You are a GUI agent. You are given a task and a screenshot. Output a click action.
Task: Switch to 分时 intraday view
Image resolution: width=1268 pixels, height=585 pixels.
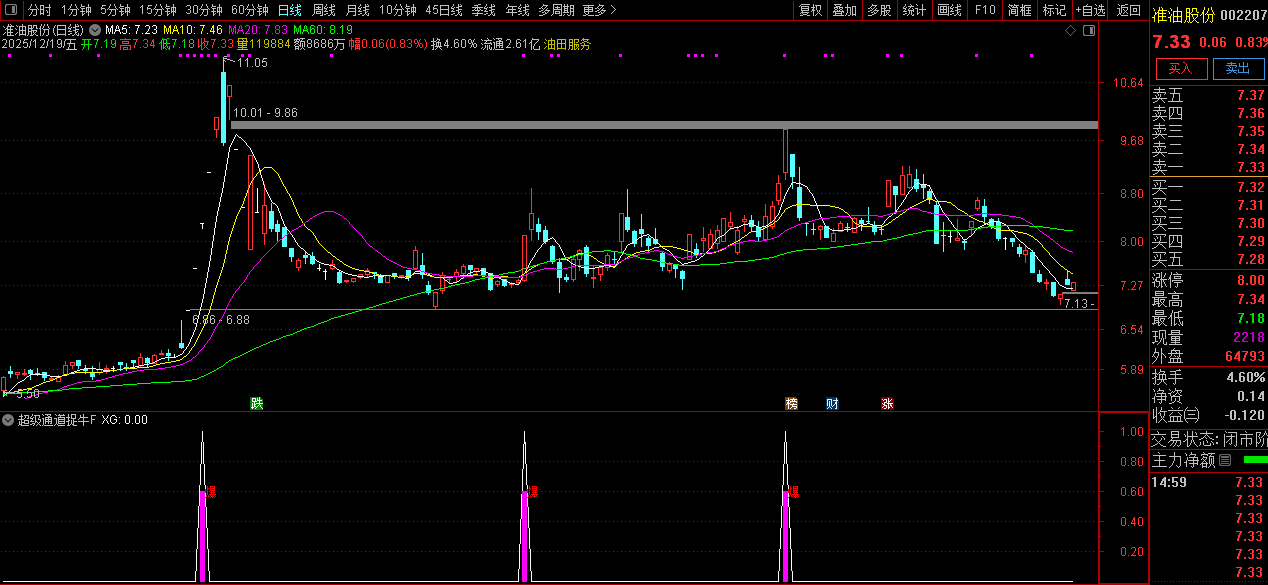click(39, 10)
